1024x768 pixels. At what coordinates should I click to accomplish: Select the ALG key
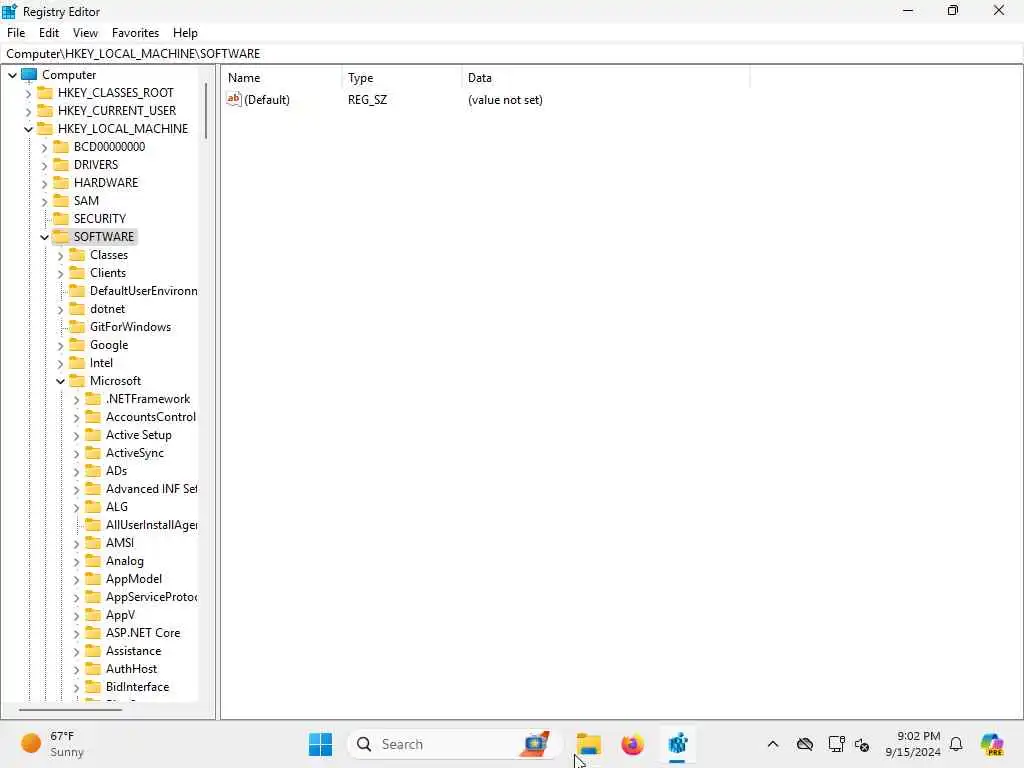tap(117, 507)
